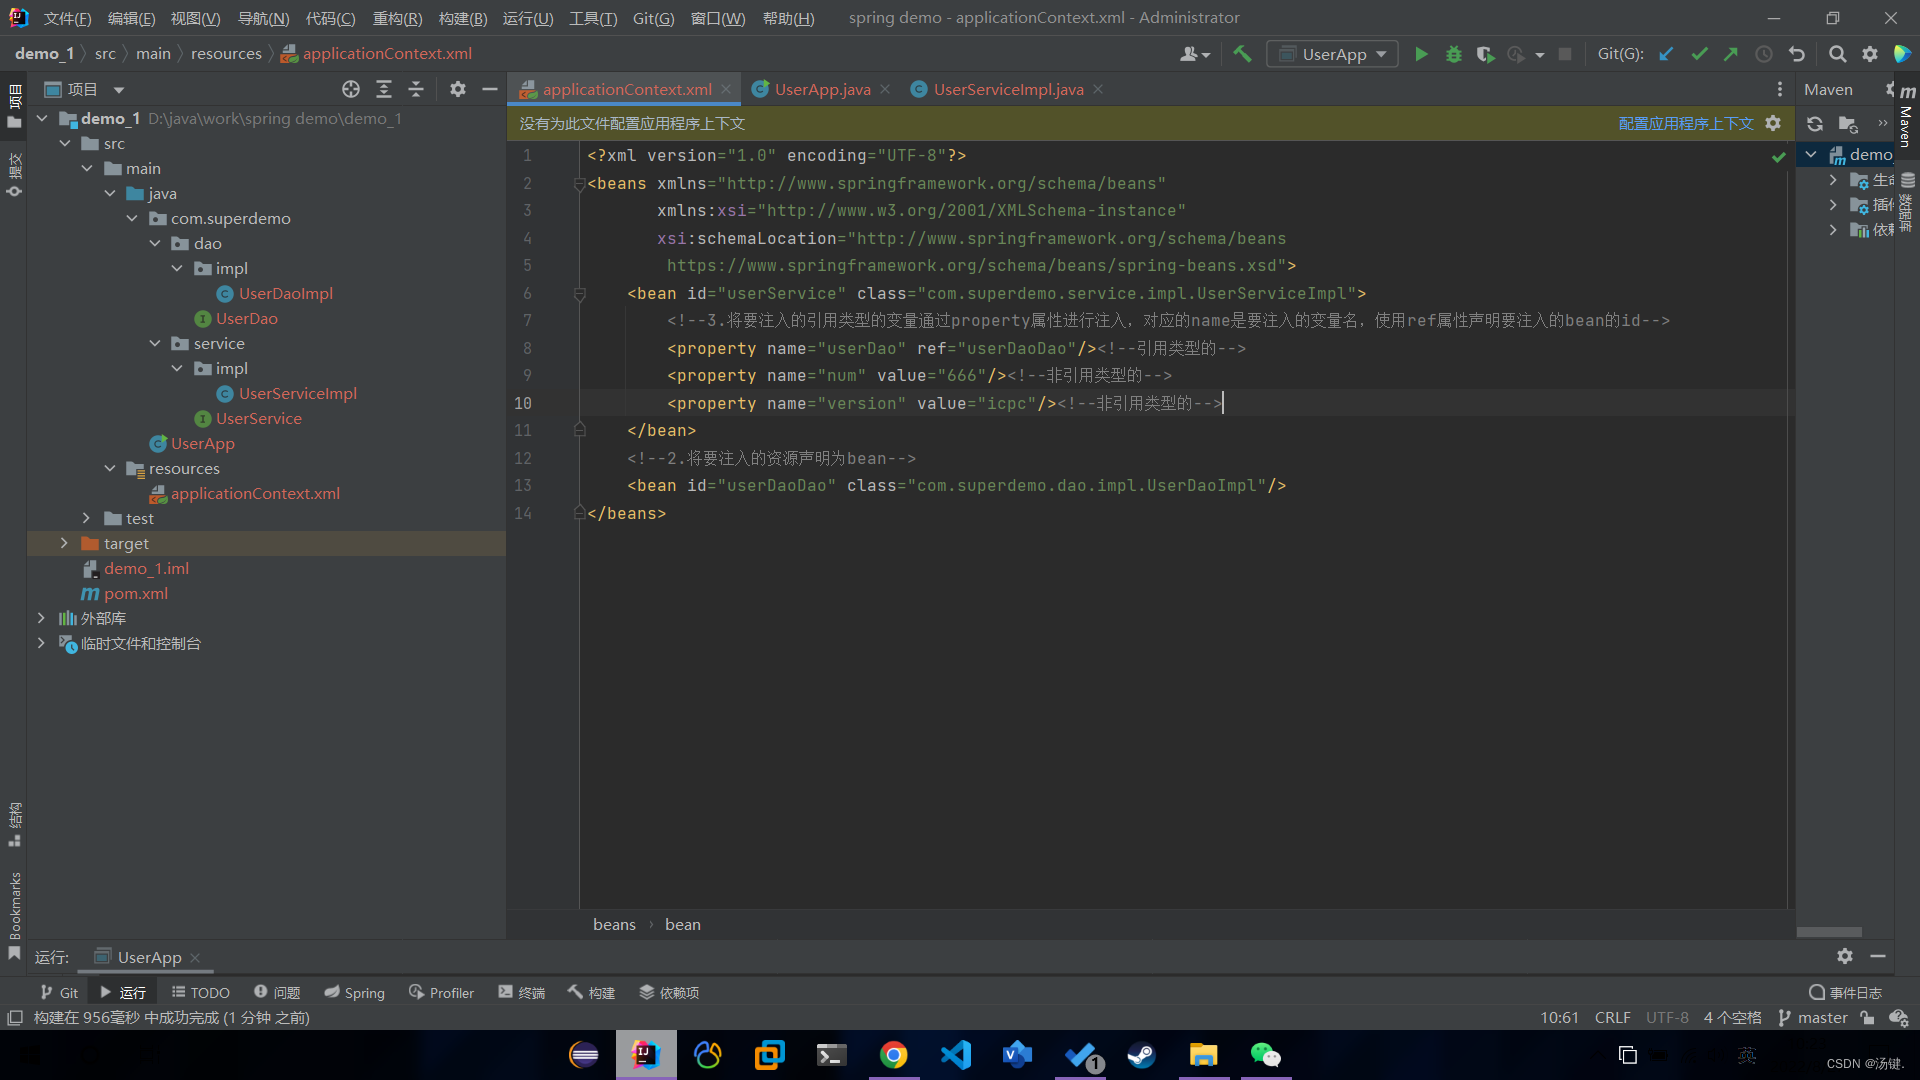
Task: Click the Git update project arrow
Action: pyautogui.click(x=1666, y=54)
